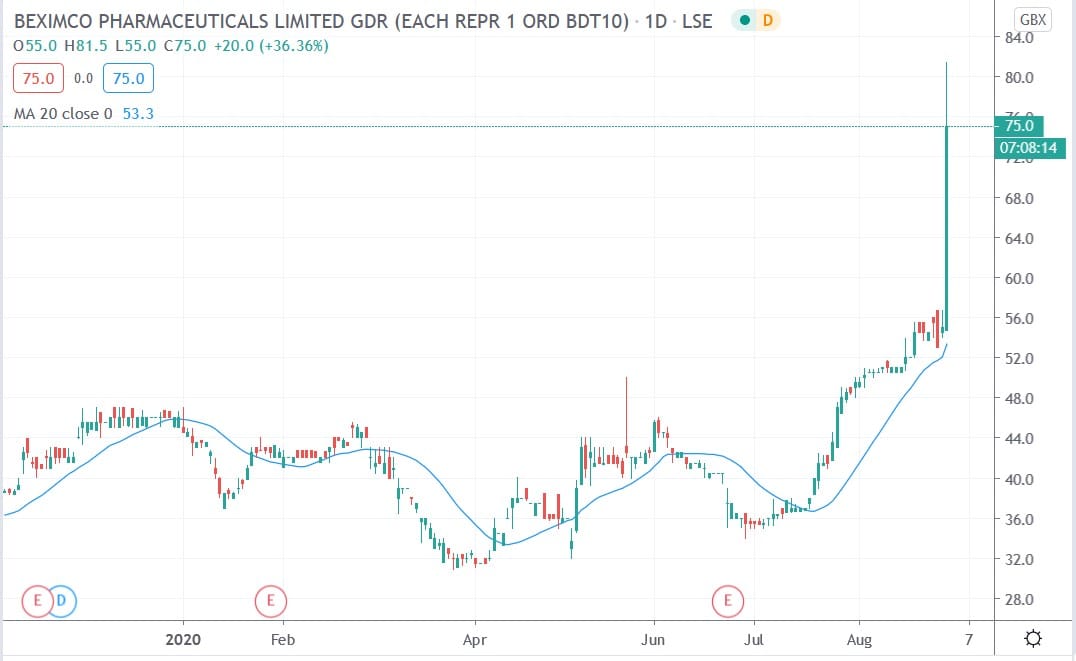
Task: Select the tall green latest candle body
Action: point(947,227)
